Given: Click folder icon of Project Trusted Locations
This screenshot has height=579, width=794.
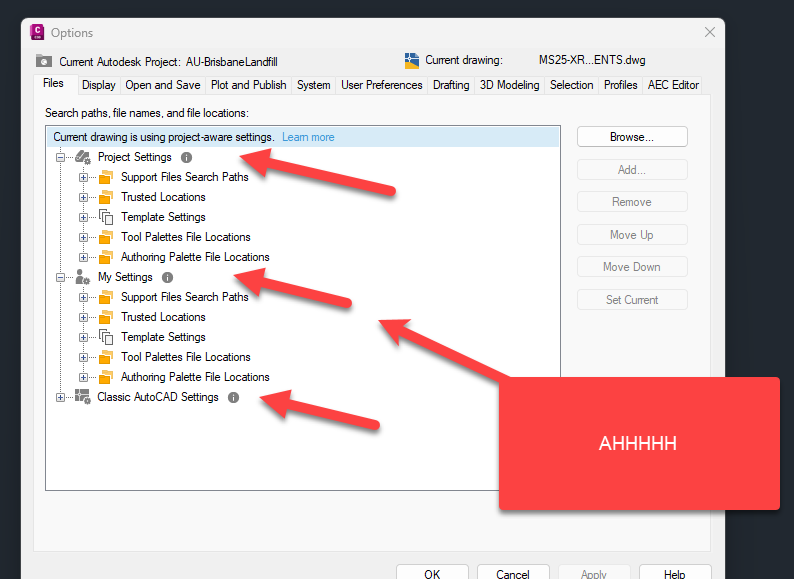Looking at the screenshot, I should click(106, 197).
